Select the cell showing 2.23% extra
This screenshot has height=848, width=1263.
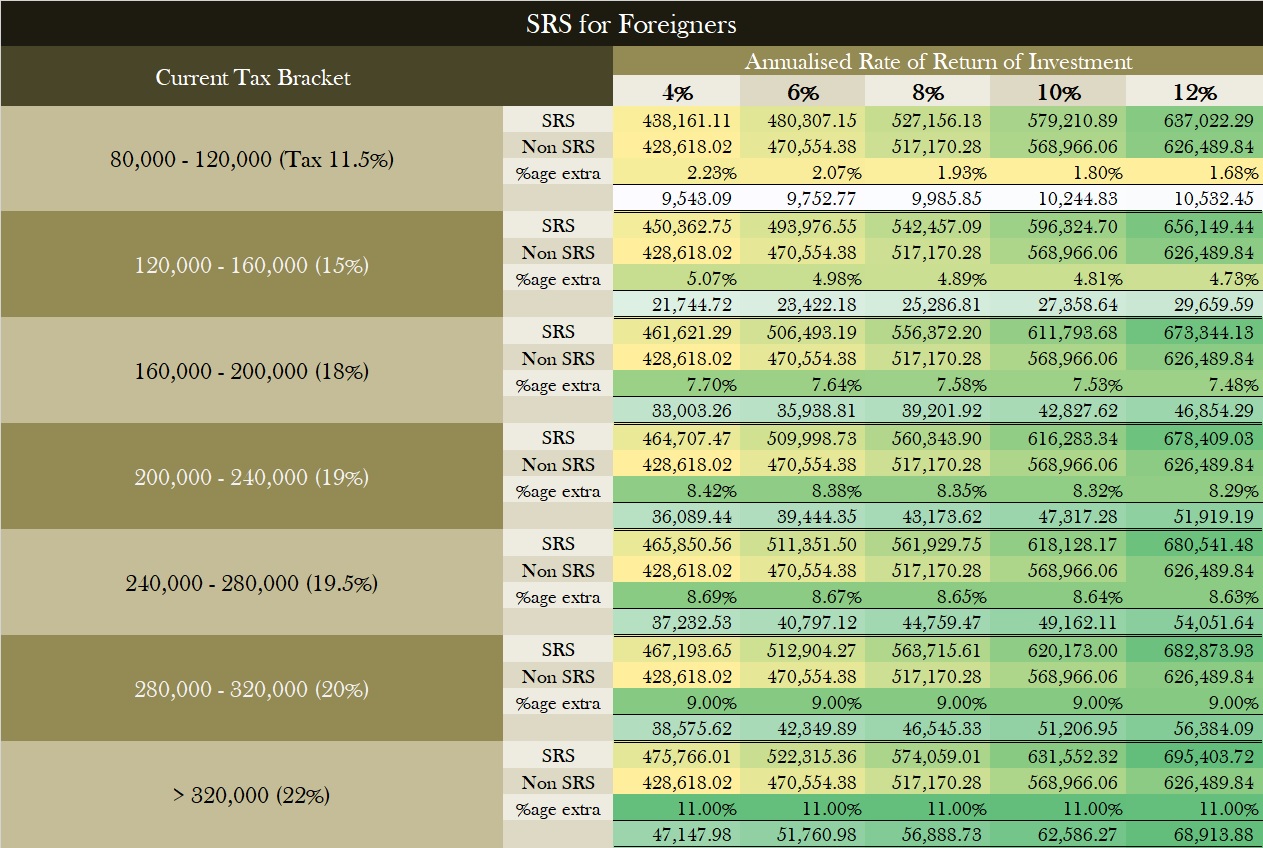click(x=677, y=173)
